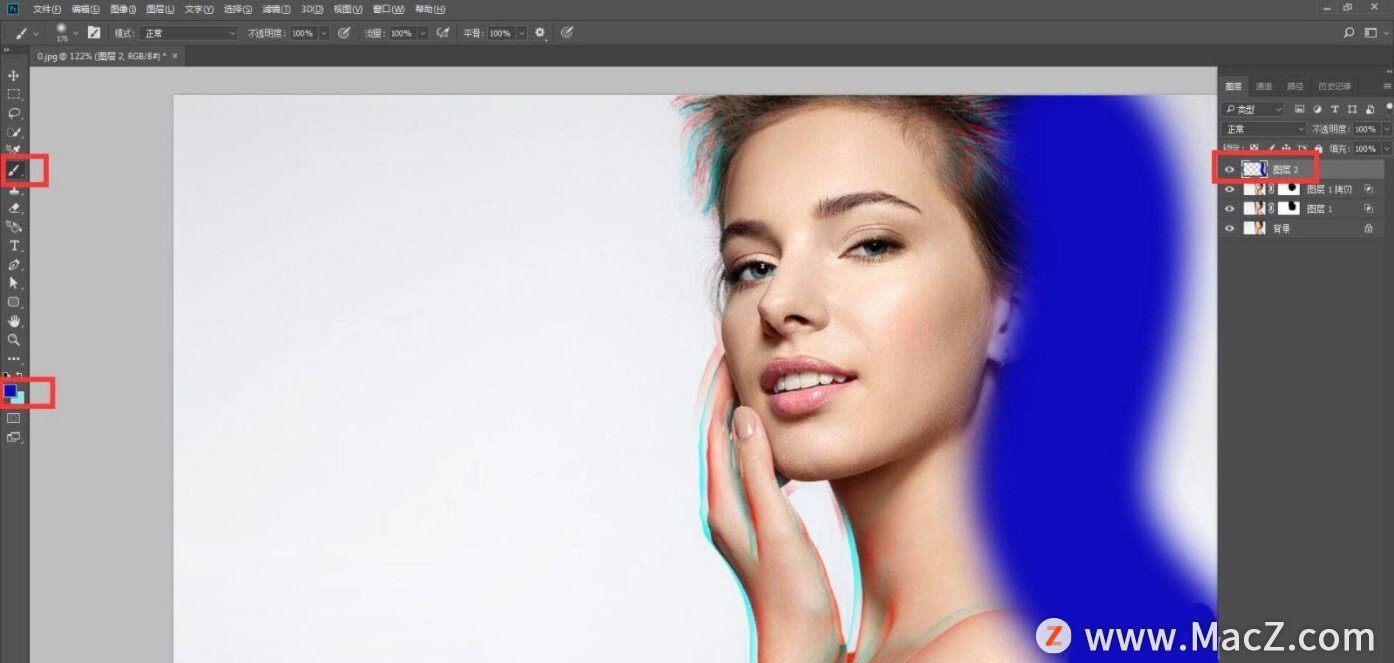This screenshot has height=663, width=1394.
Task: Select the 图层 1 拷贝 layer mask thumbnail
Action: [x=1289, y=189]
